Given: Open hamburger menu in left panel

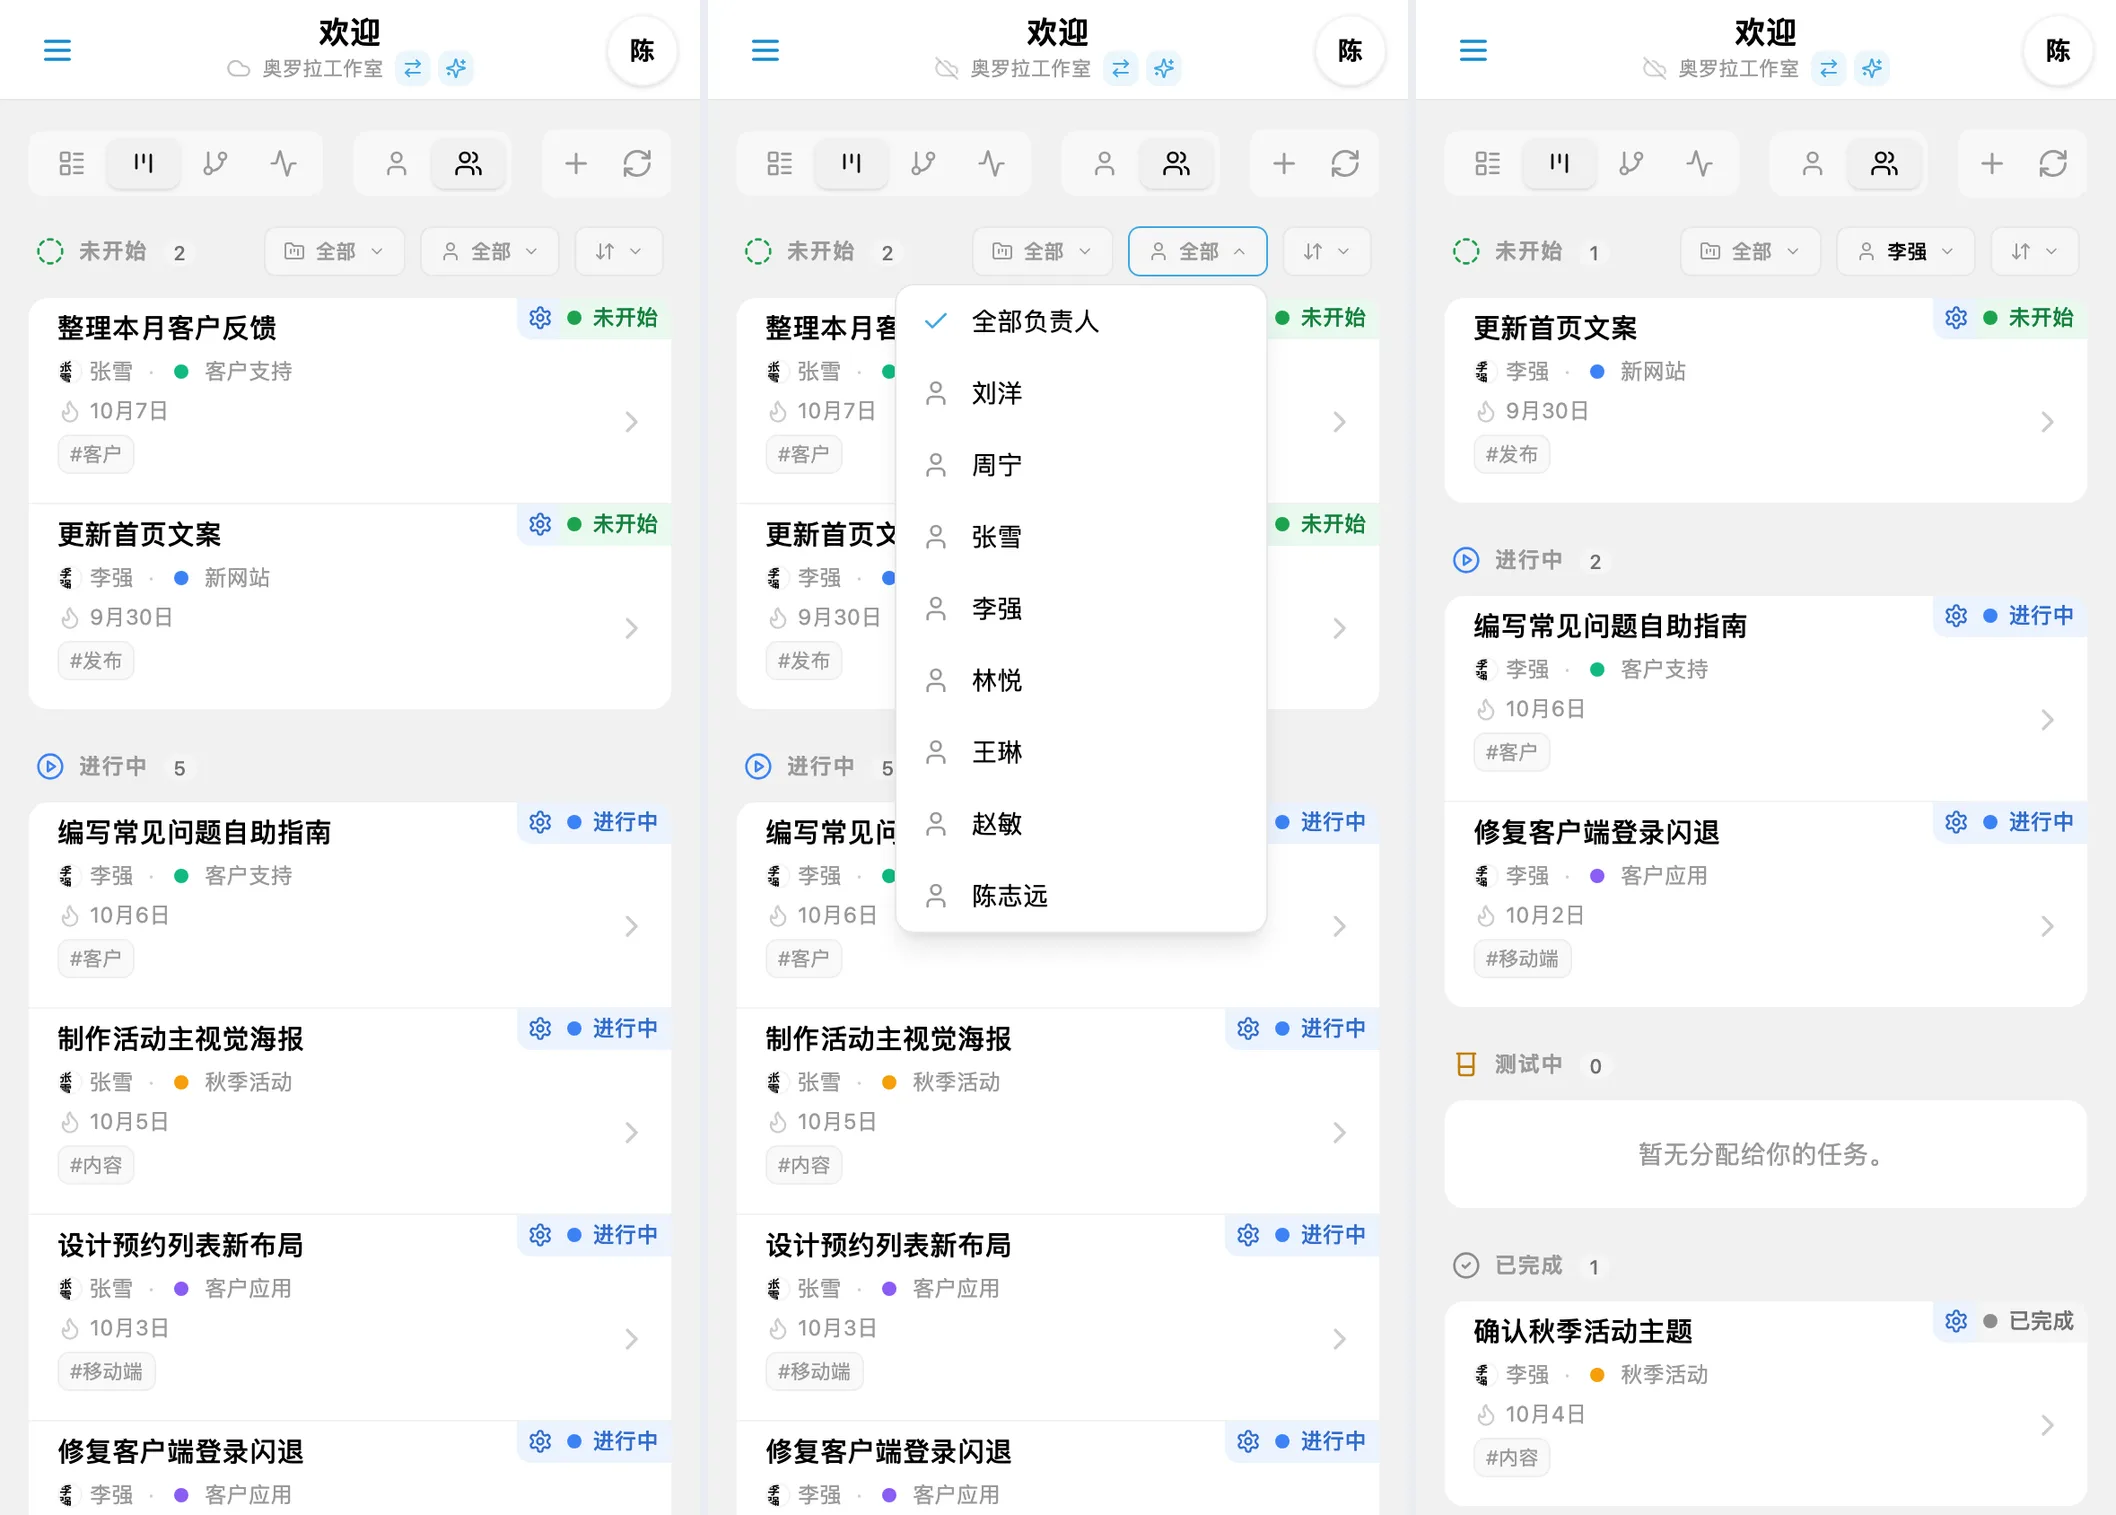Looking at the screenshot, I should pos(57,50).
